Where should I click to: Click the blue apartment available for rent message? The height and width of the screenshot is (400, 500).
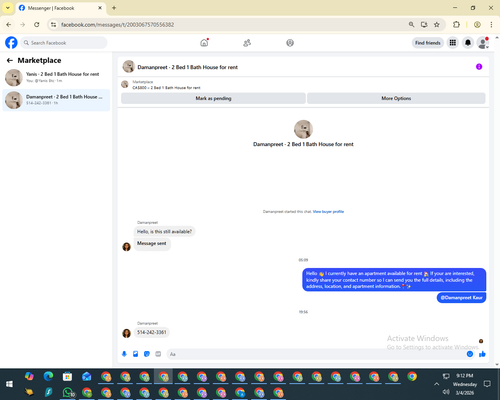(x=394, y=280)
